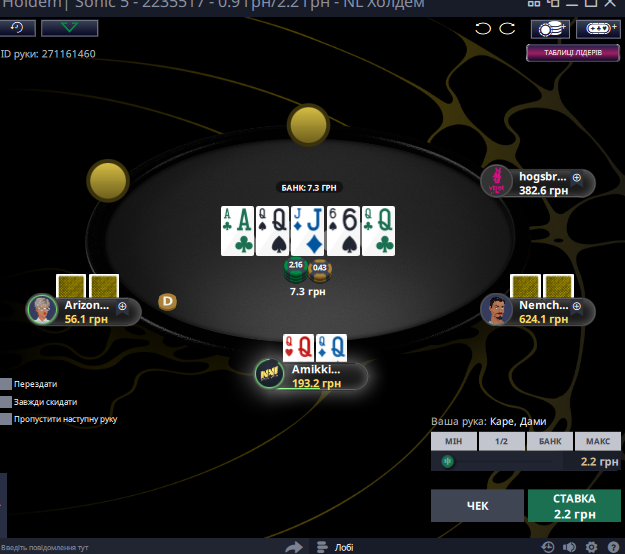Check Пропустити наступну руку option
The height and width of the screenshot is (554, 625).
point(6,419)
